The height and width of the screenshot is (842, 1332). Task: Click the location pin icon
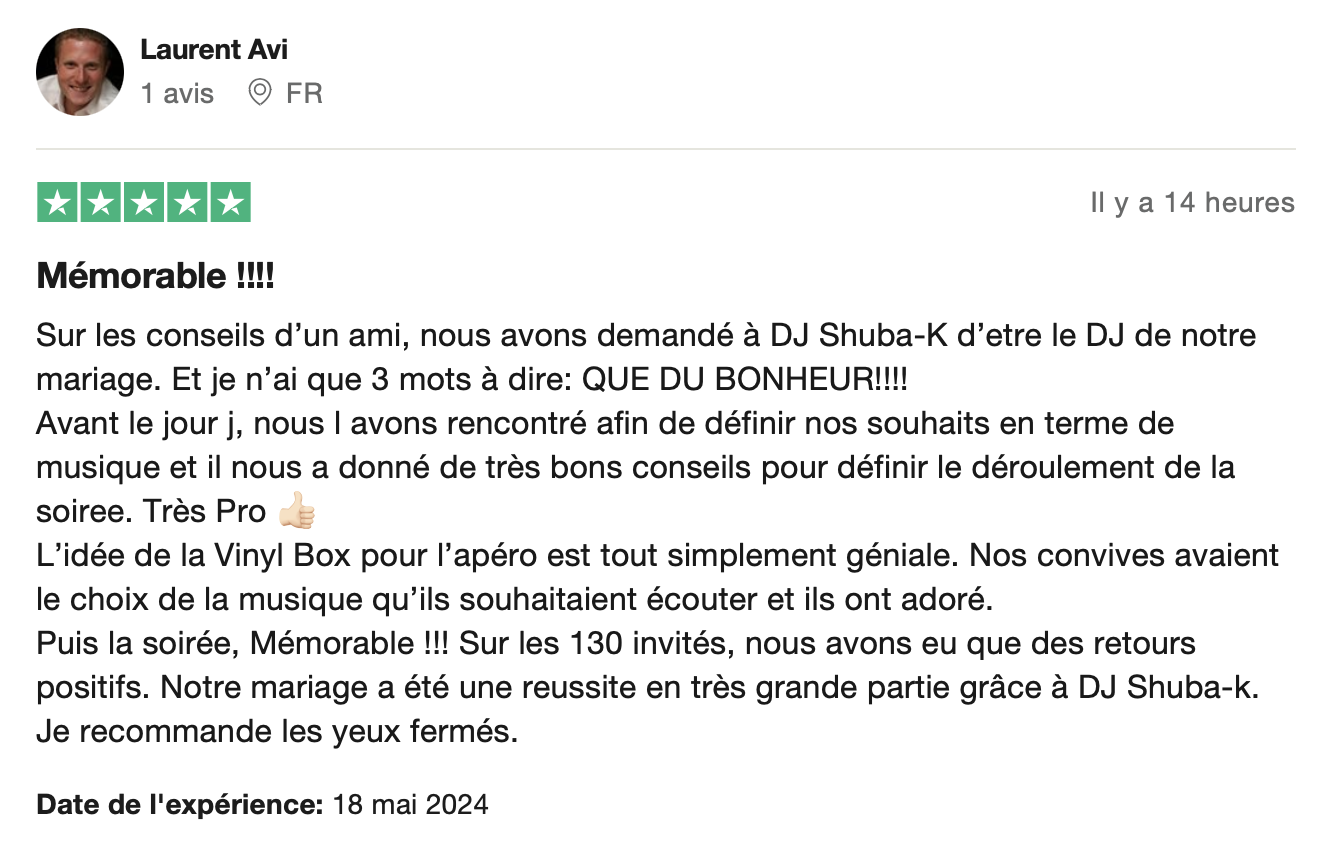(x=260, y=93)
